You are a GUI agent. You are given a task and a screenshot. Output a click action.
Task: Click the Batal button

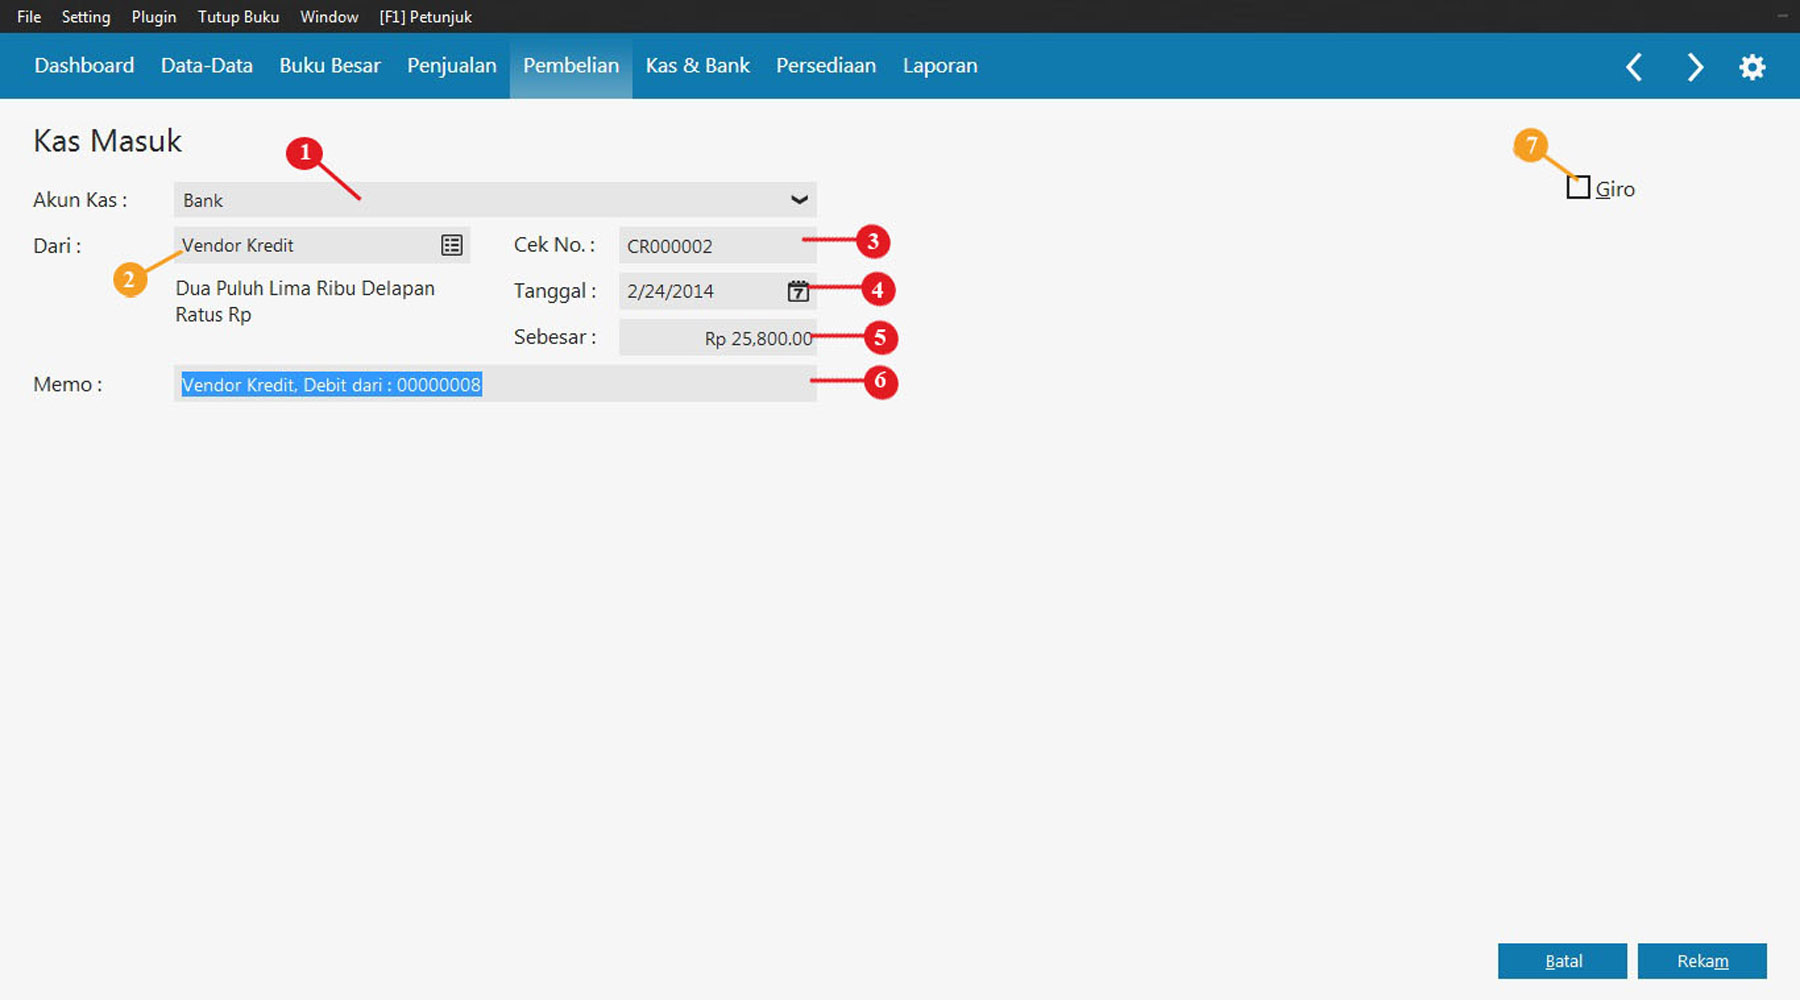[x=1562, y=961]
